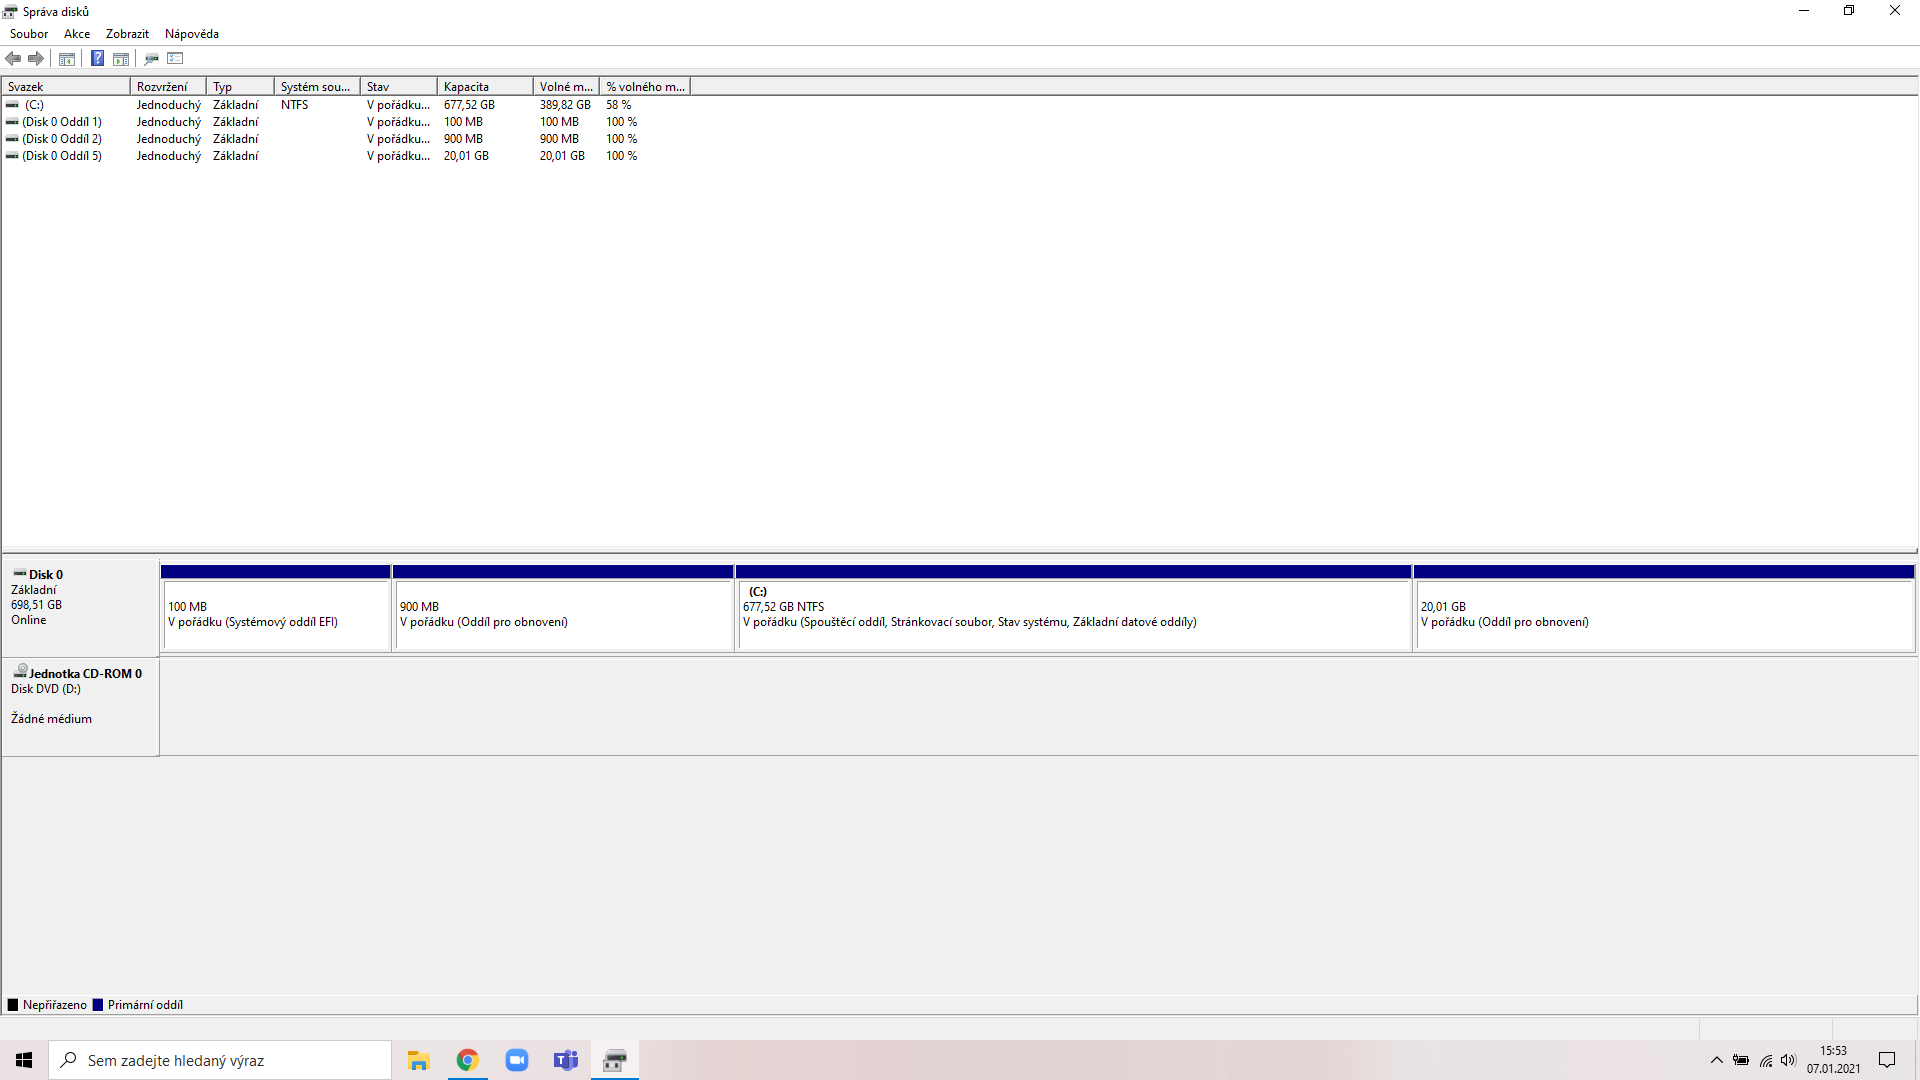This screenshot has height=1080, width=1920.
Task: Open the Microsoft Teams taskbar icon
Action: pos(566,1060)
